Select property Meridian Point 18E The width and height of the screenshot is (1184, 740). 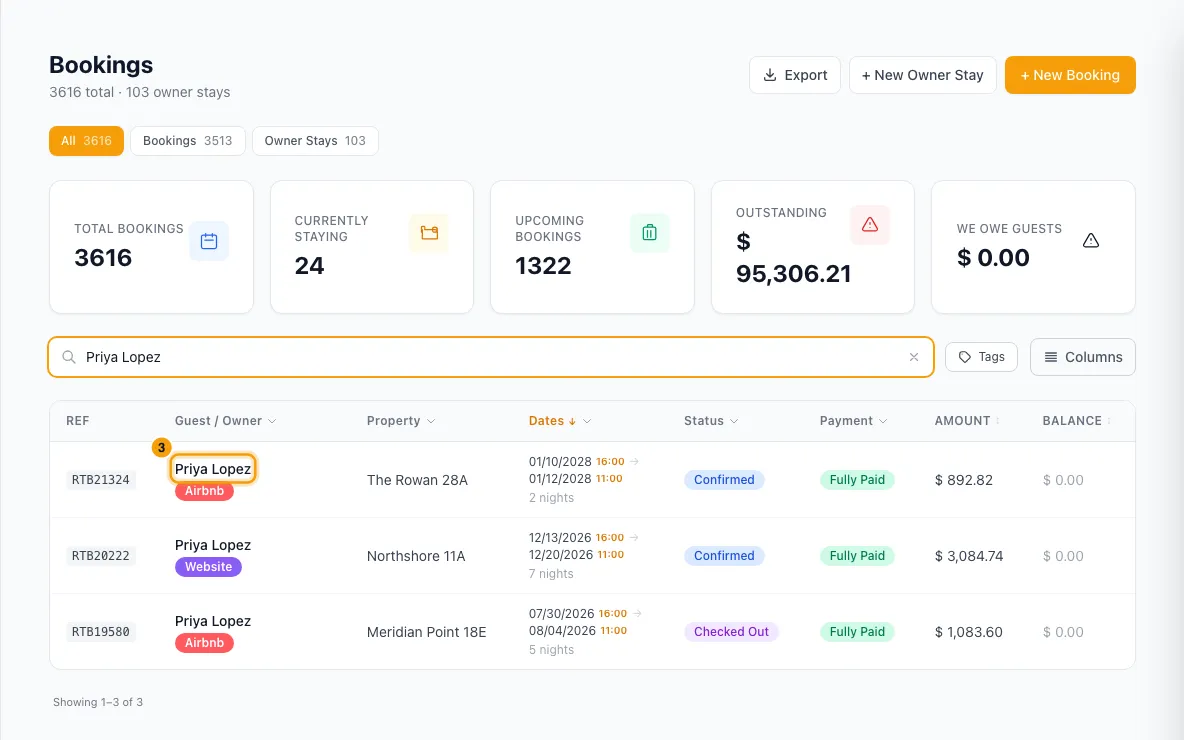click(427, 632)
